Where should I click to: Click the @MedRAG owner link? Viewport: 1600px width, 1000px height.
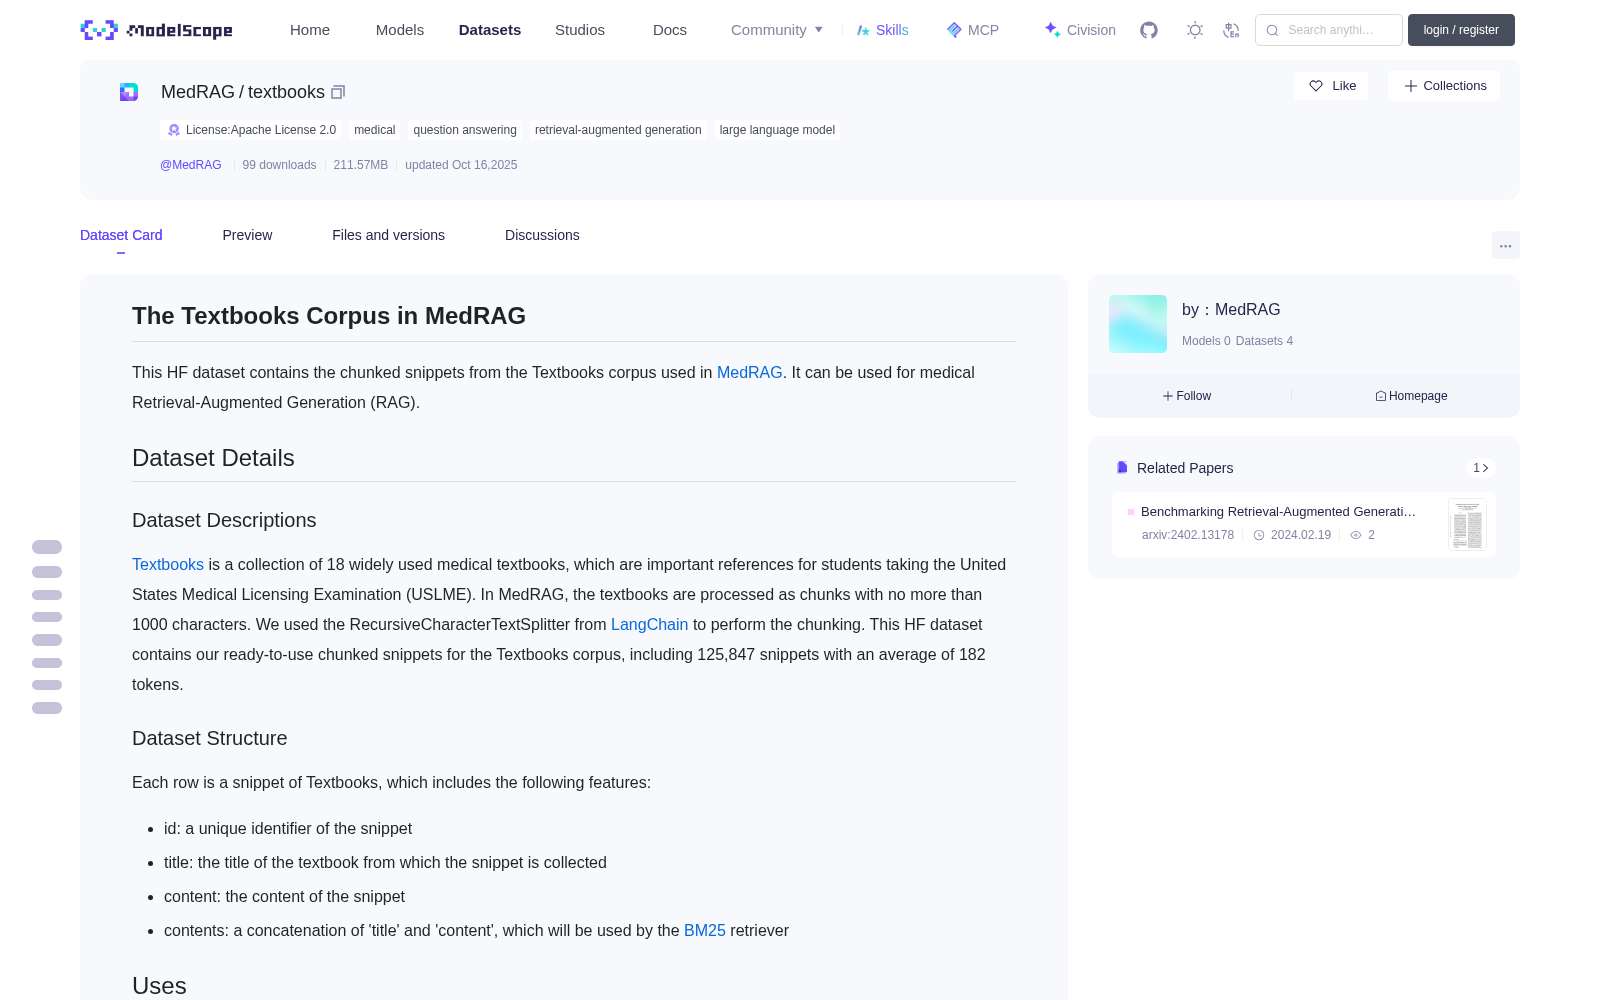[x=191, y=165]
